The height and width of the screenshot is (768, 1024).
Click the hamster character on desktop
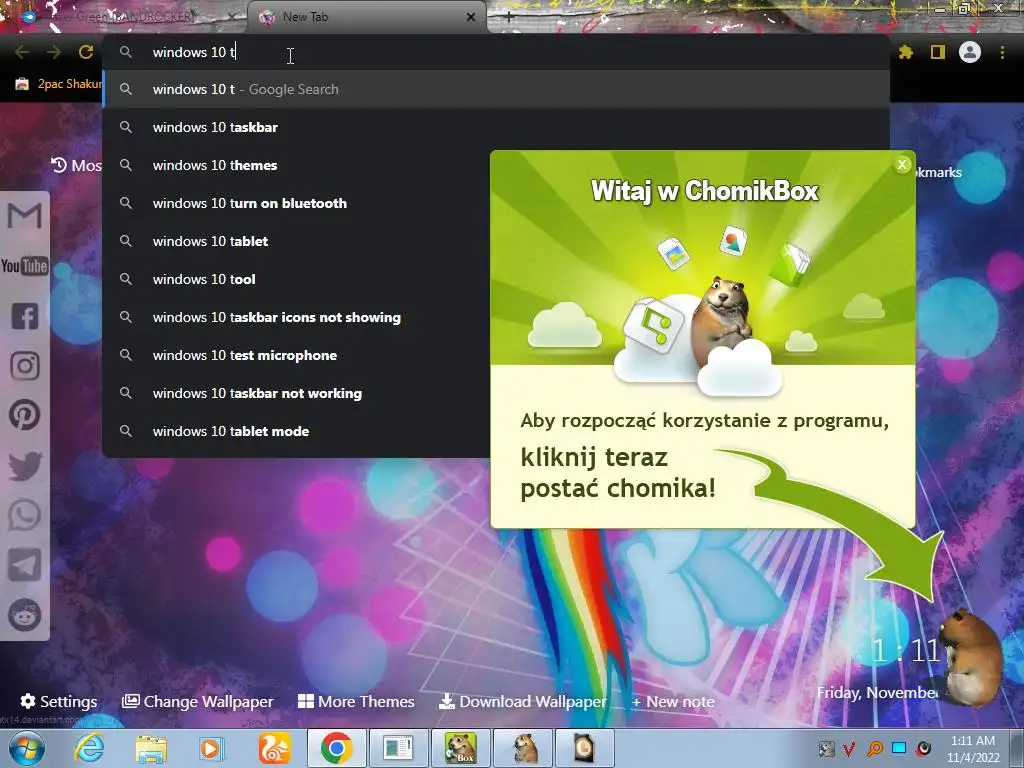click(x=971, y=656)
